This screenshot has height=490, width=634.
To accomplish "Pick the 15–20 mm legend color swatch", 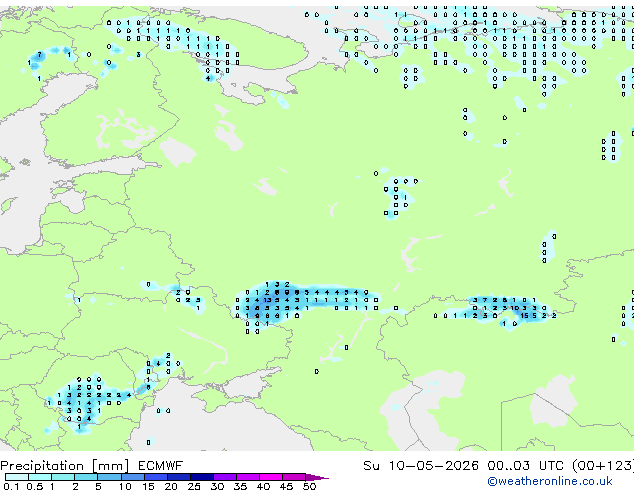I will [x=155, y=477].
